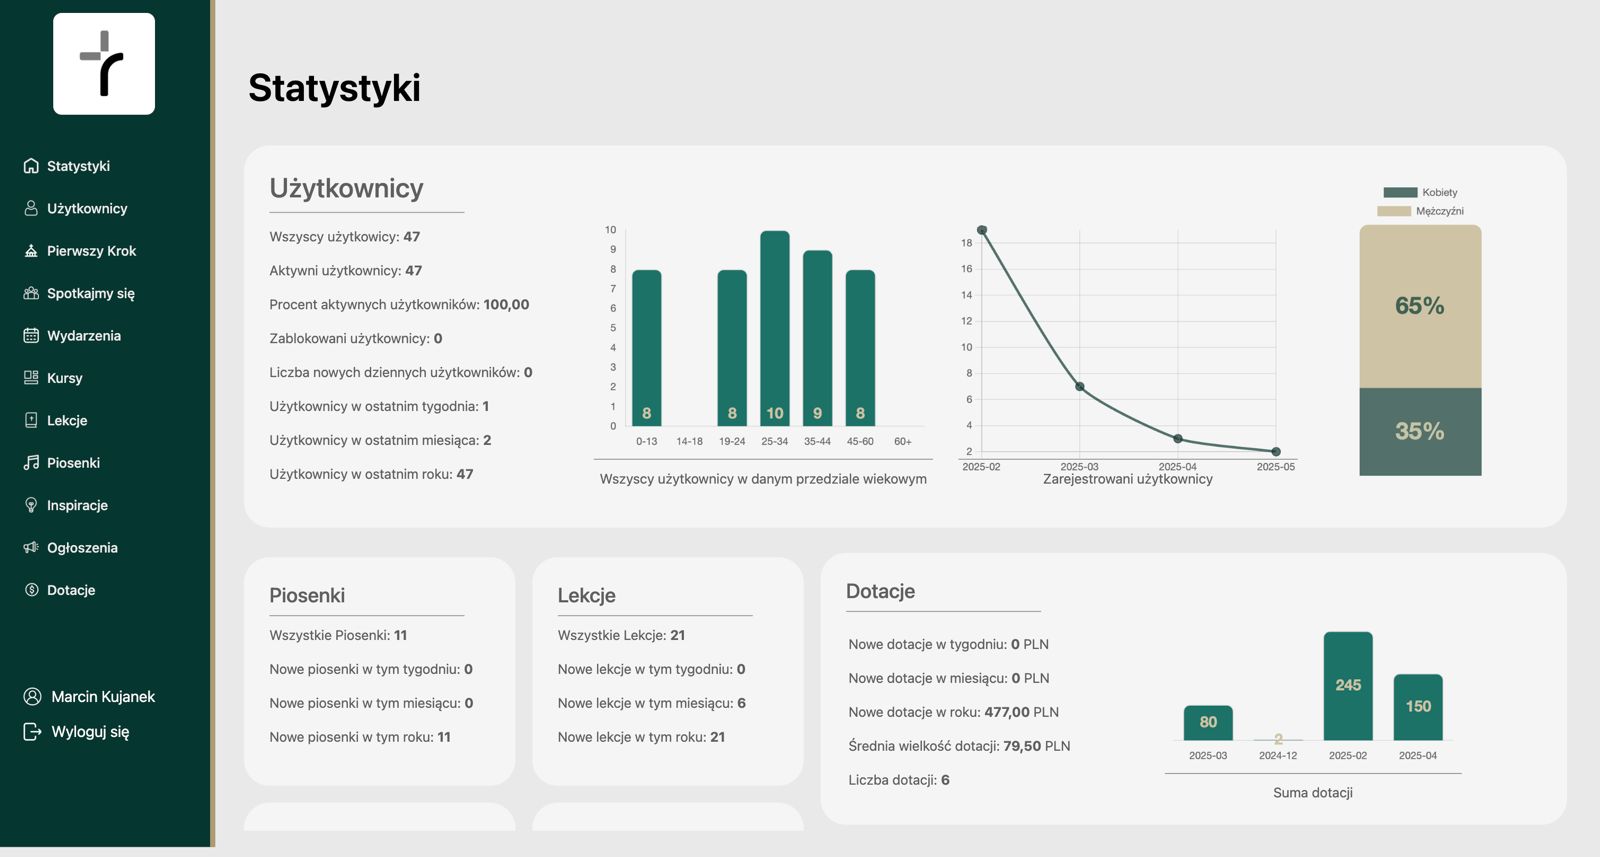Screen dimensions: 1600x857
Task: Open the Użytkownicy menu item
Action: coord(87,208)
